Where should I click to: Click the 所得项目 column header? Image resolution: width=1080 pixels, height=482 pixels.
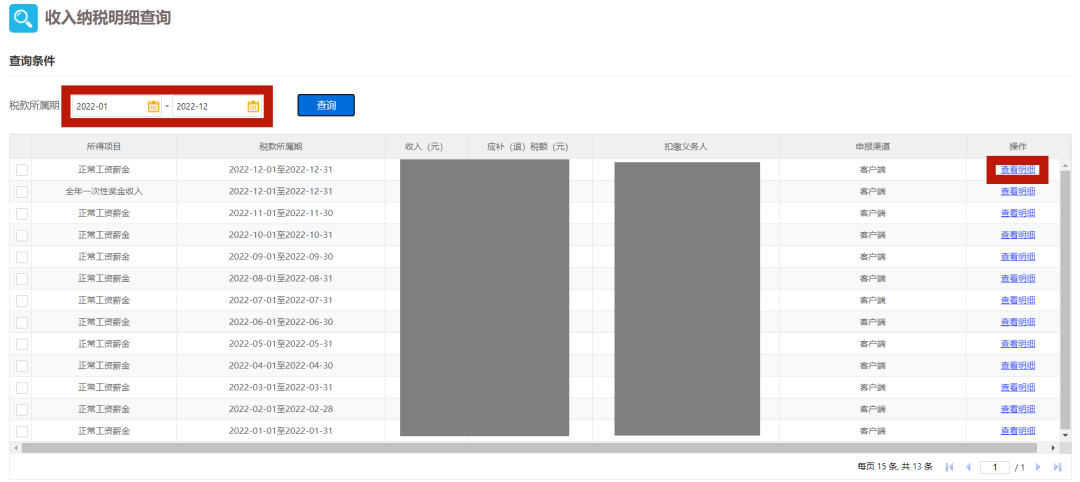point(104,146)
